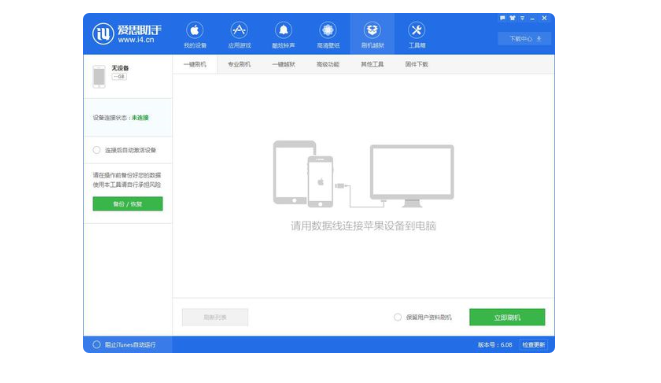
Task: Click the i4 logo icon
Action: 103,33
